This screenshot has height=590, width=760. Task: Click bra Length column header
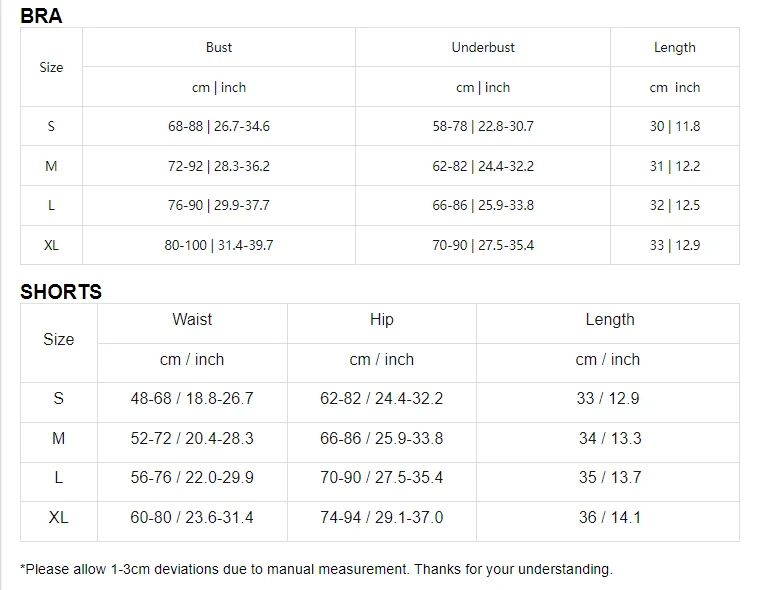675,48
